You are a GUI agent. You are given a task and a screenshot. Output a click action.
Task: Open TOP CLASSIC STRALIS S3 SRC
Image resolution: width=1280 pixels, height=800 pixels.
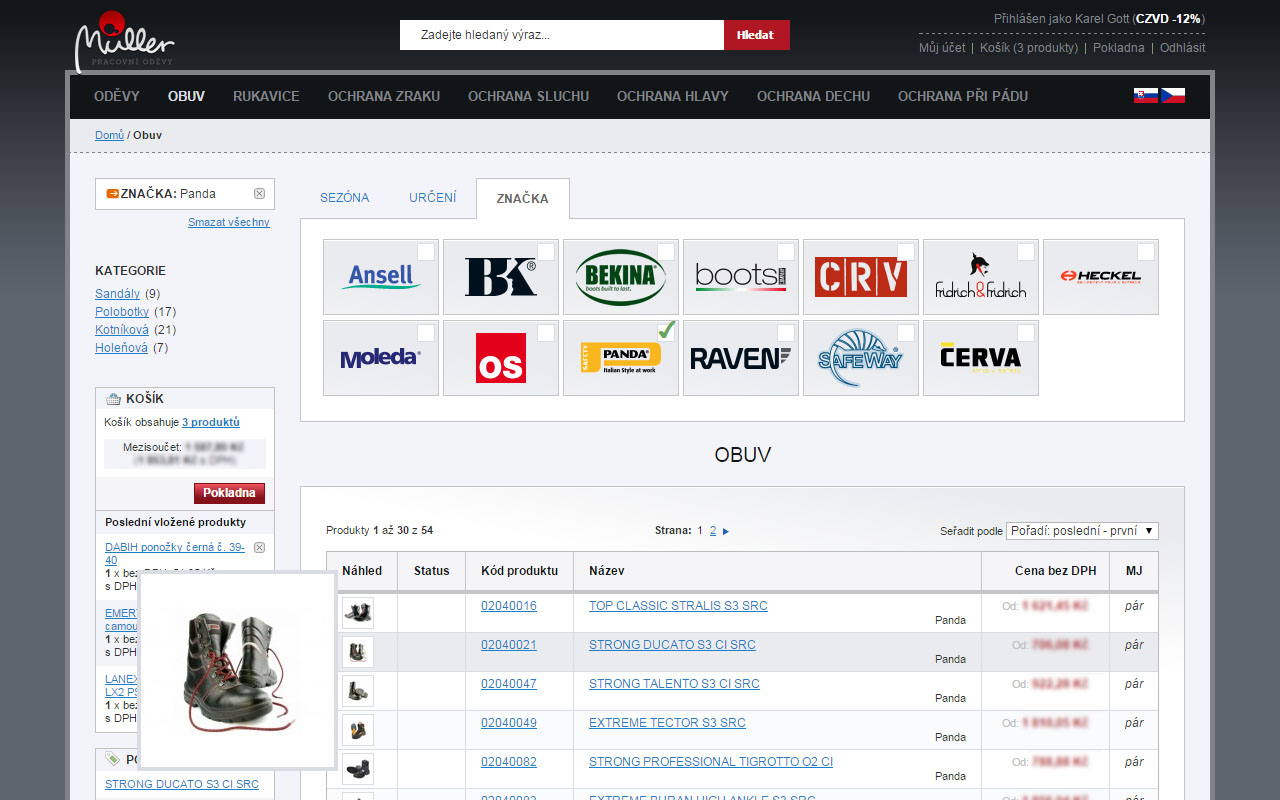pos(678,606)
